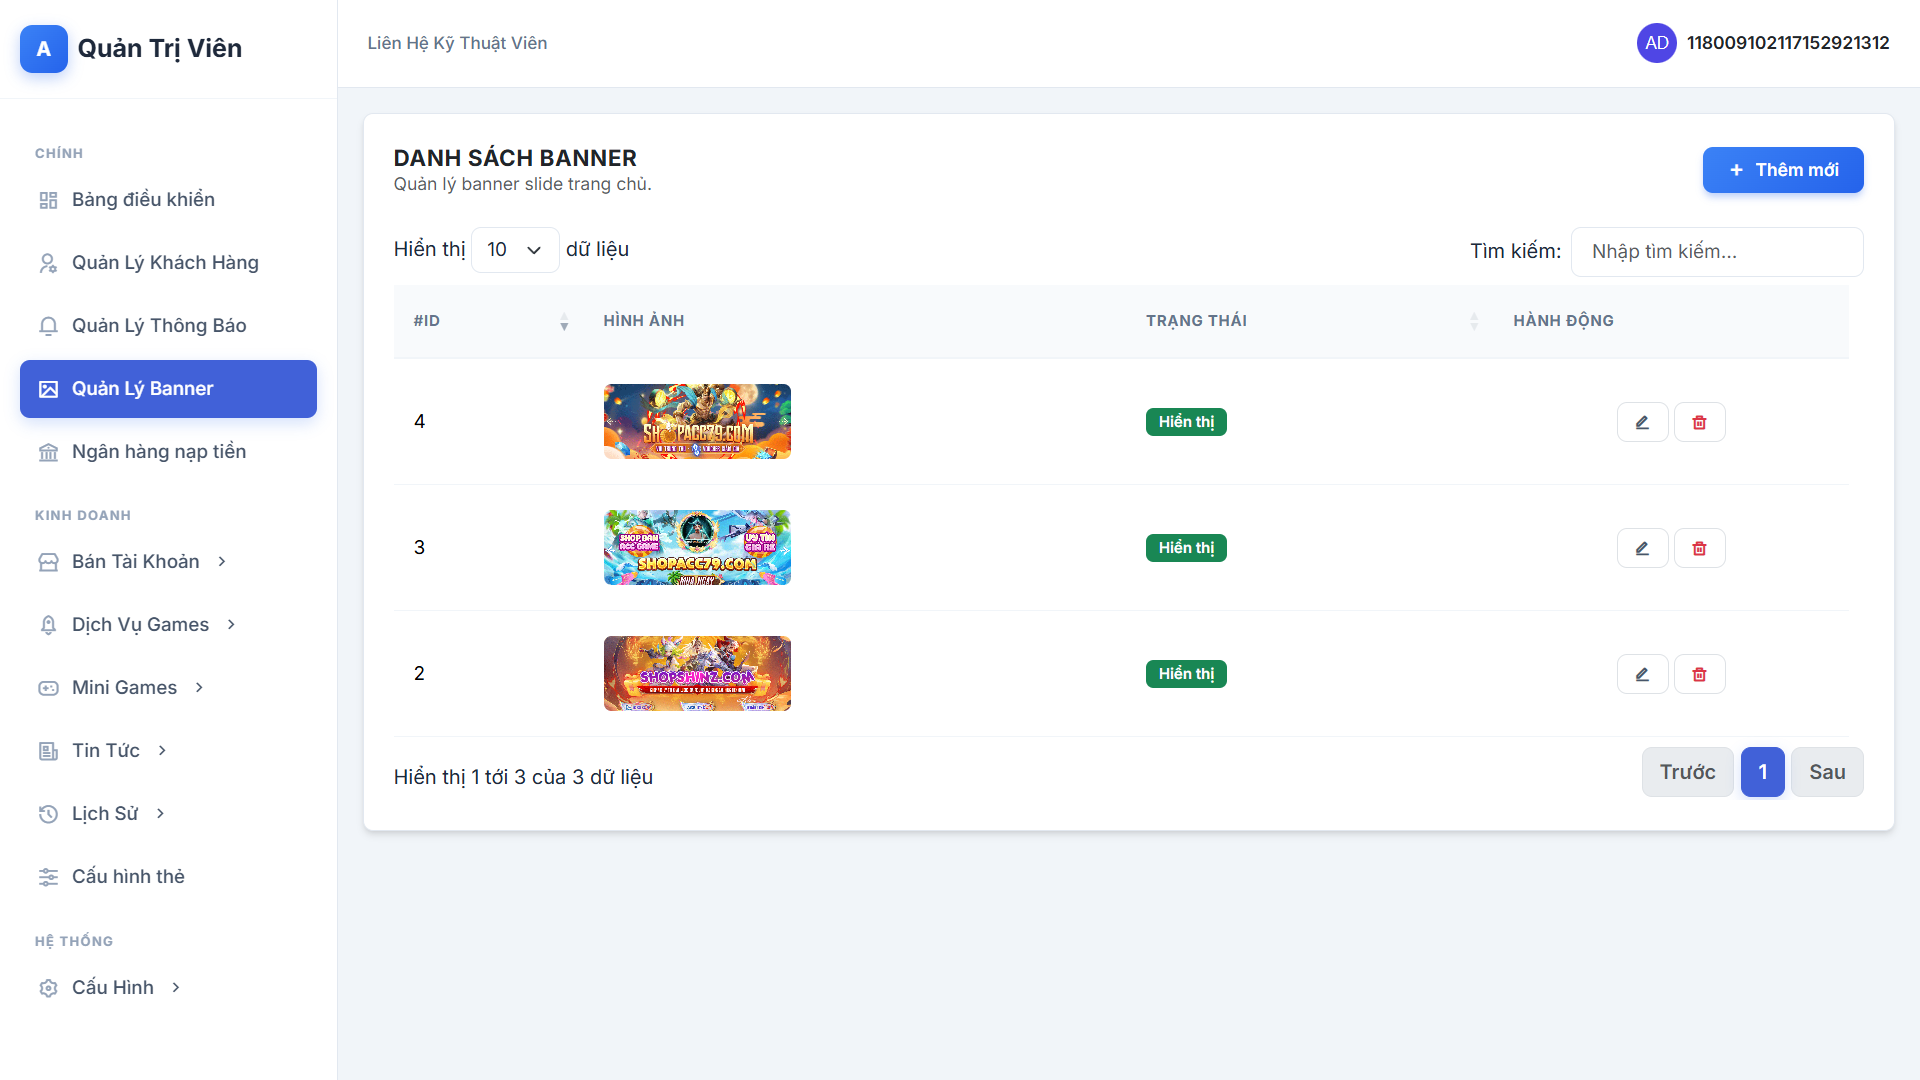This screenshot has height=1080, width=1920.
Task: Sort the table by #ID column arrows
Action: [x=564, y=321]
